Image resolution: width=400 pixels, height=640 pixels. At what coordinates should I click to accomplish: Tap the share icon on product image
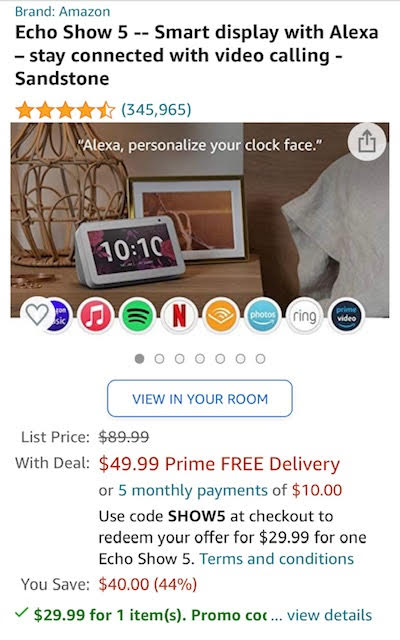coord(367,142)
